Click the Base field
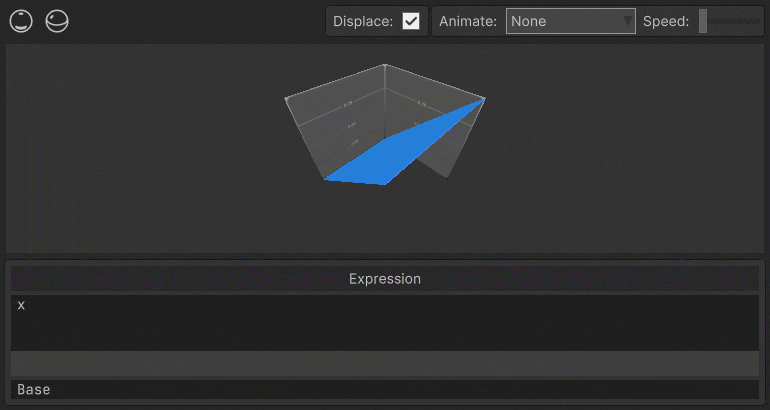Image resolution: width=770 pixels, height=410 pixels. pos(385,389)
